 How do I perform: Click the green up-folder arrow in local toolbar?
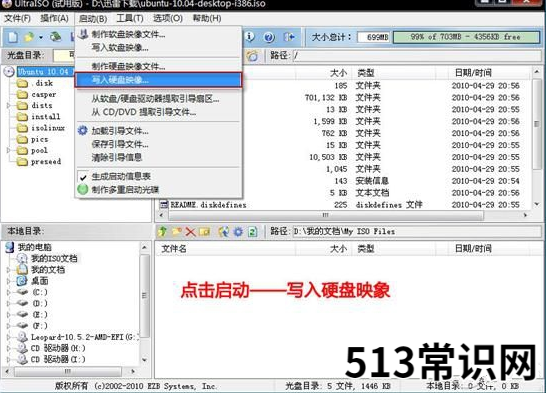pyautogui.click(x=162, y=231)
